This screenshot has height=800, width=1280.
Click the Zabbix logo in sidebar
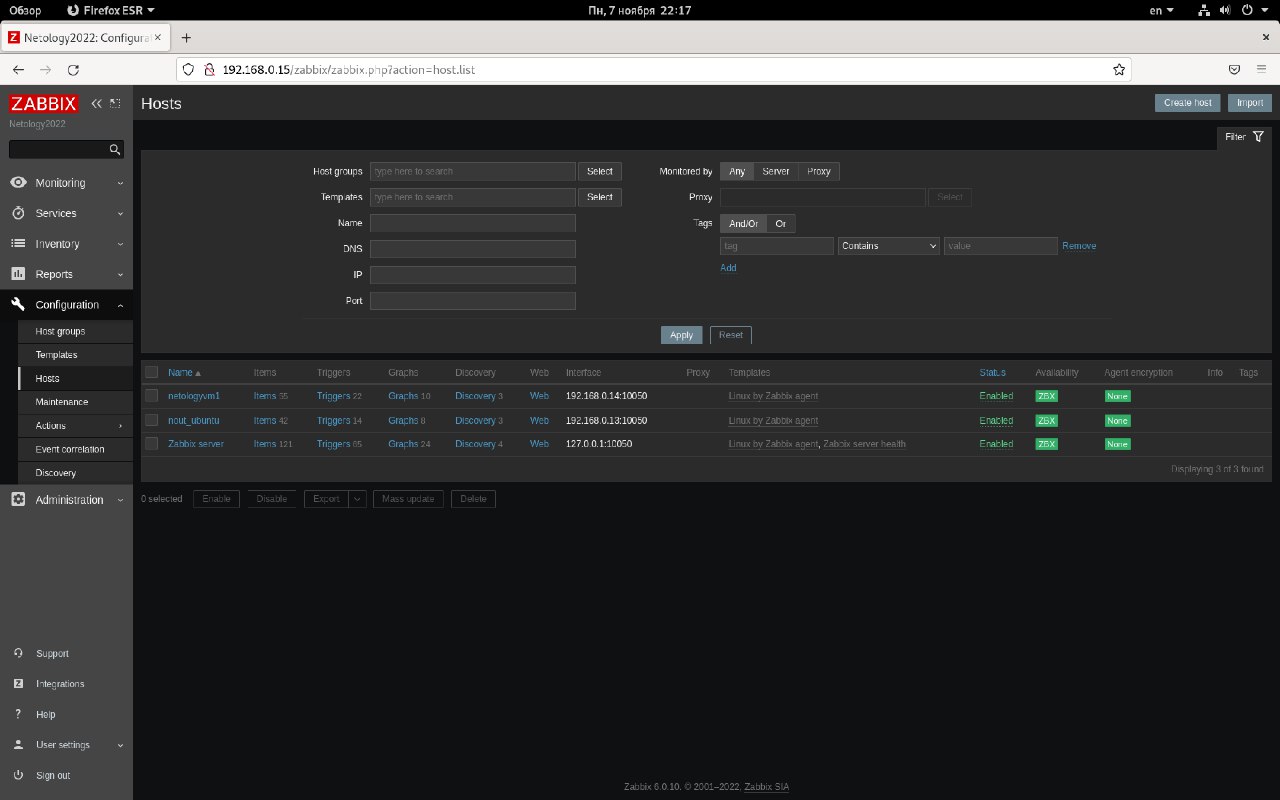[x=43, y=104]
